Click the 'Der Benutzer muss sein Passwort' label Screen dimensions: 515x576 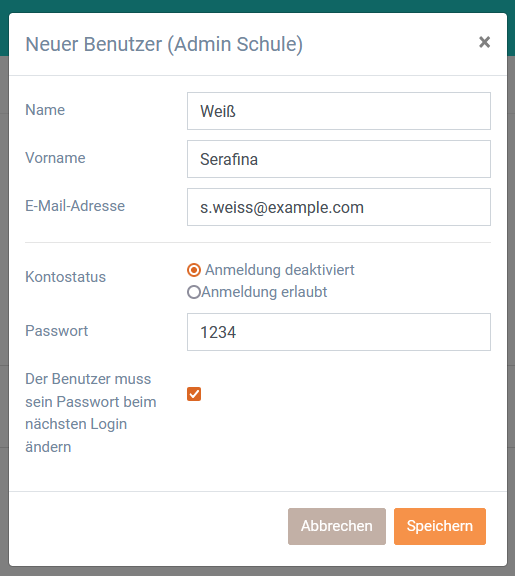pos(91,413)
